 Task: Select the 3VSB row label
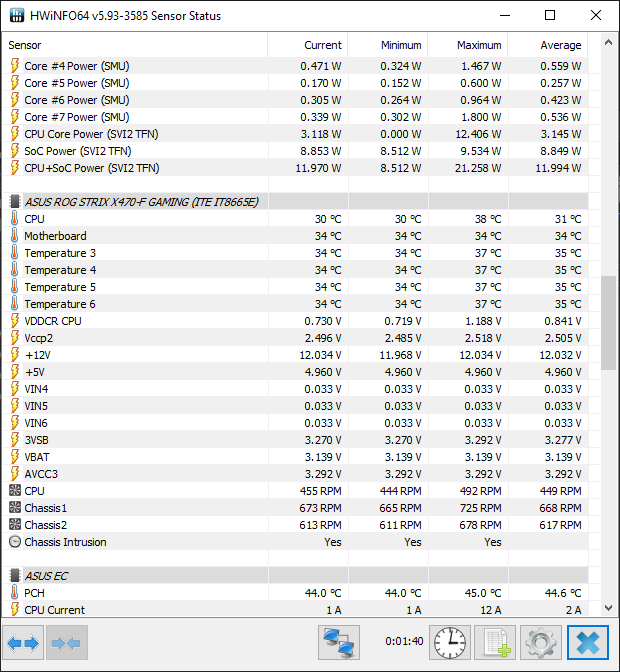point(36,440)
